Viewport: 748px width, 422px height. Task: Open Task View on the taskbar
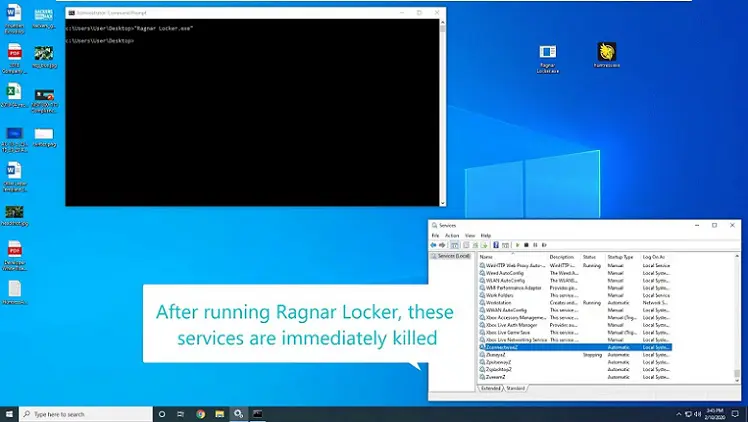tap(180, 414)
